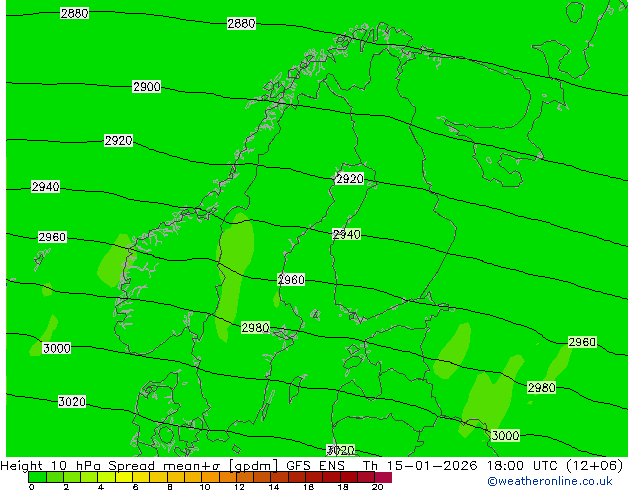Click the 'GFS ENS' model name text
Image resolution: width=634 pixels, height=490 pixels.
[x=316, y=466]
